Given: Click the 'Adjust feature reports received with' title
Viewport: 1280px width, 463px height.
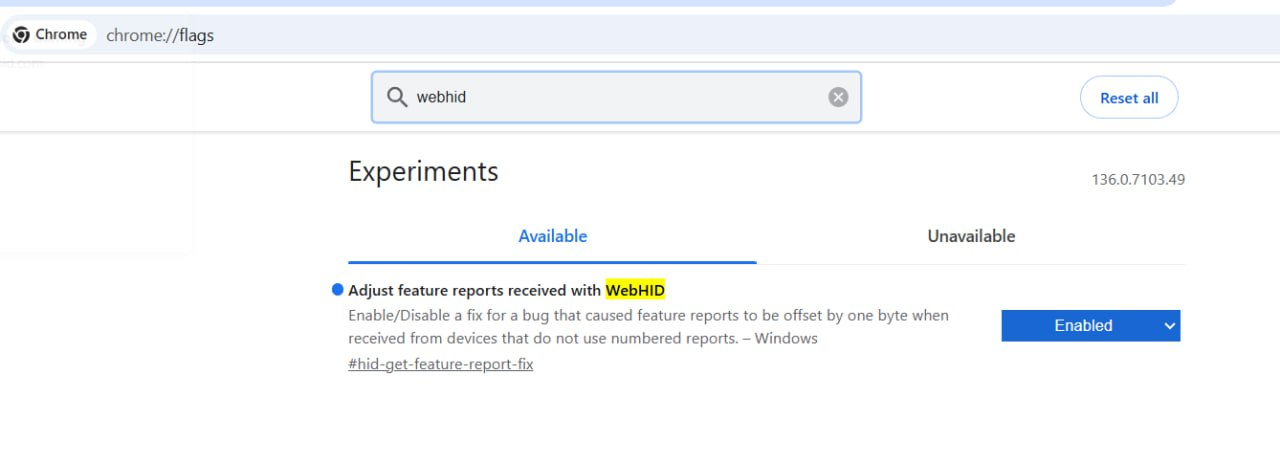Looking at the screenshot, I should click(x=475, y=290).
